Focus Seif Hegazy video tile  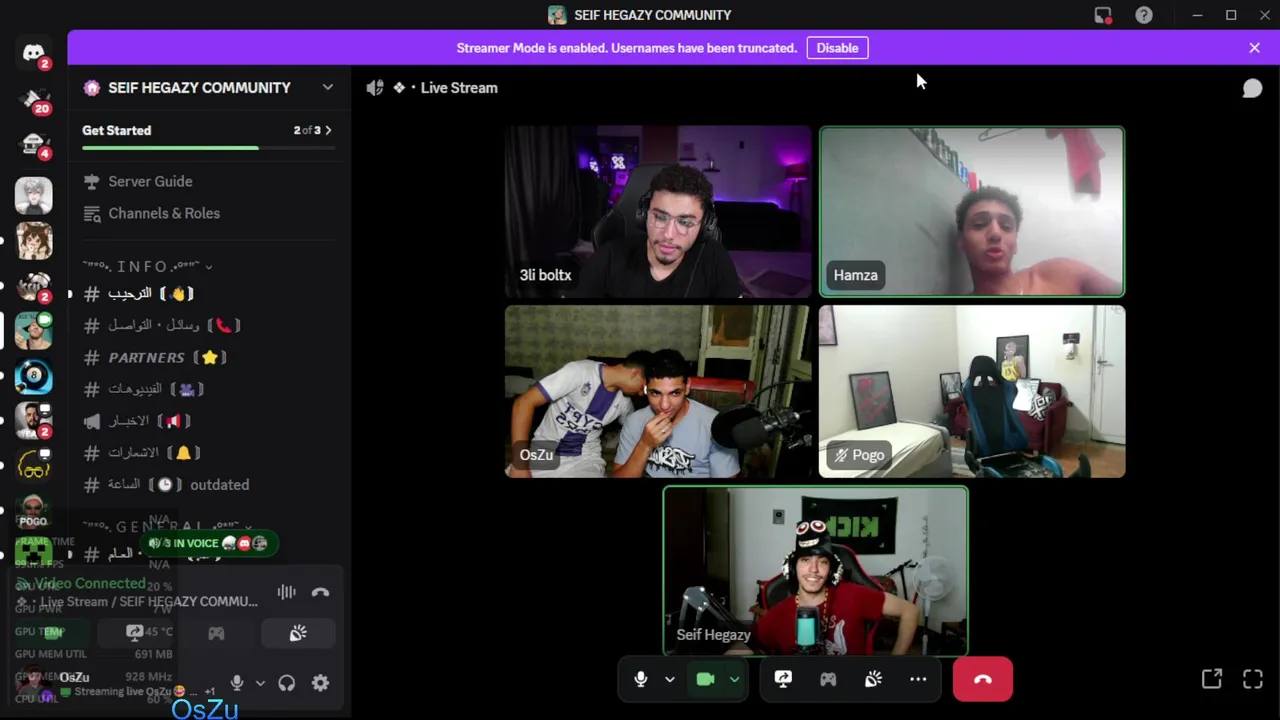[815, 571]
